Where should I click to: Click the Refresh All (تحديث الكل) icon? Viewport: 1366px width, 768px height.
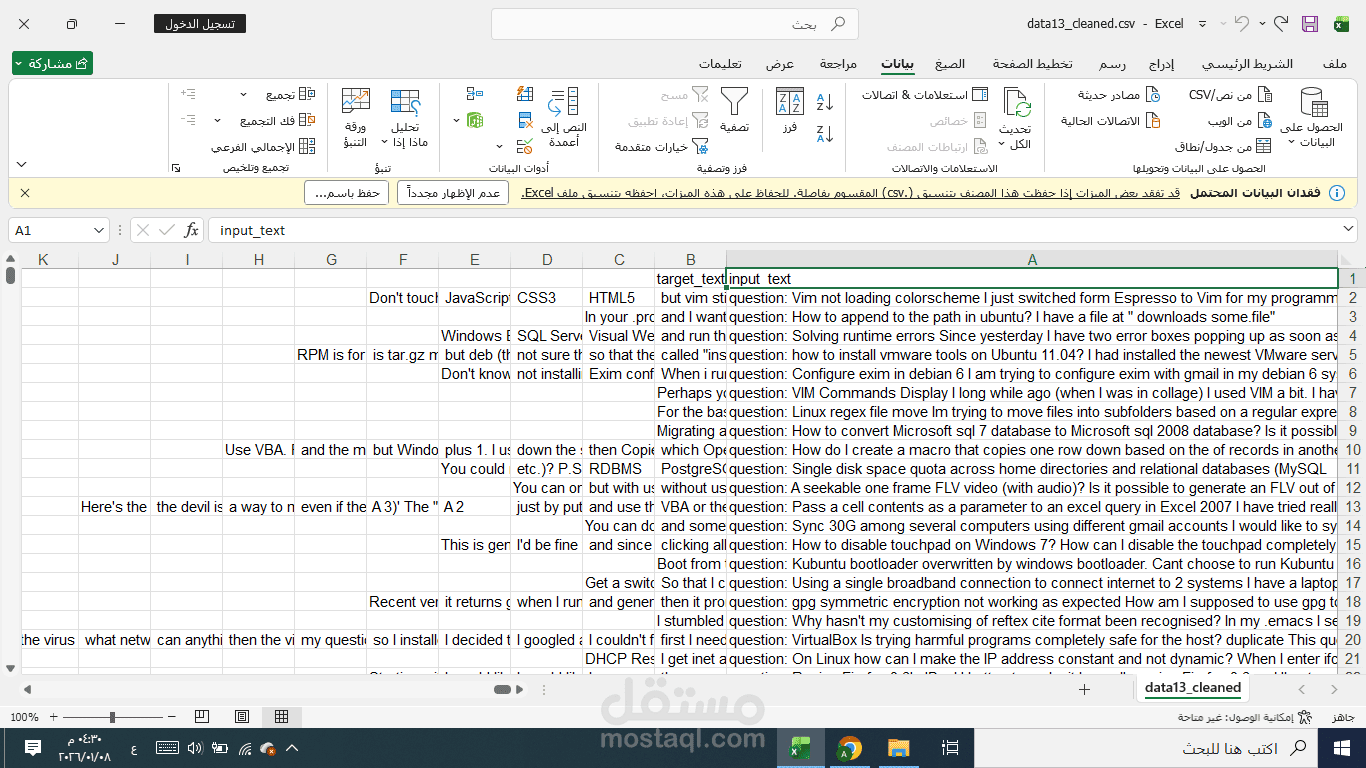[x=1016, y=103]
